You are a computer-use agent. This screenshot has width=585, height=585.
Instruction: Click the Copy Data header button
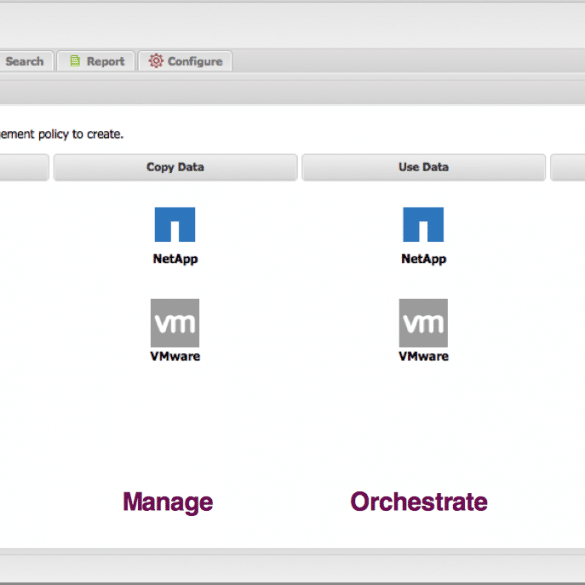175,167
